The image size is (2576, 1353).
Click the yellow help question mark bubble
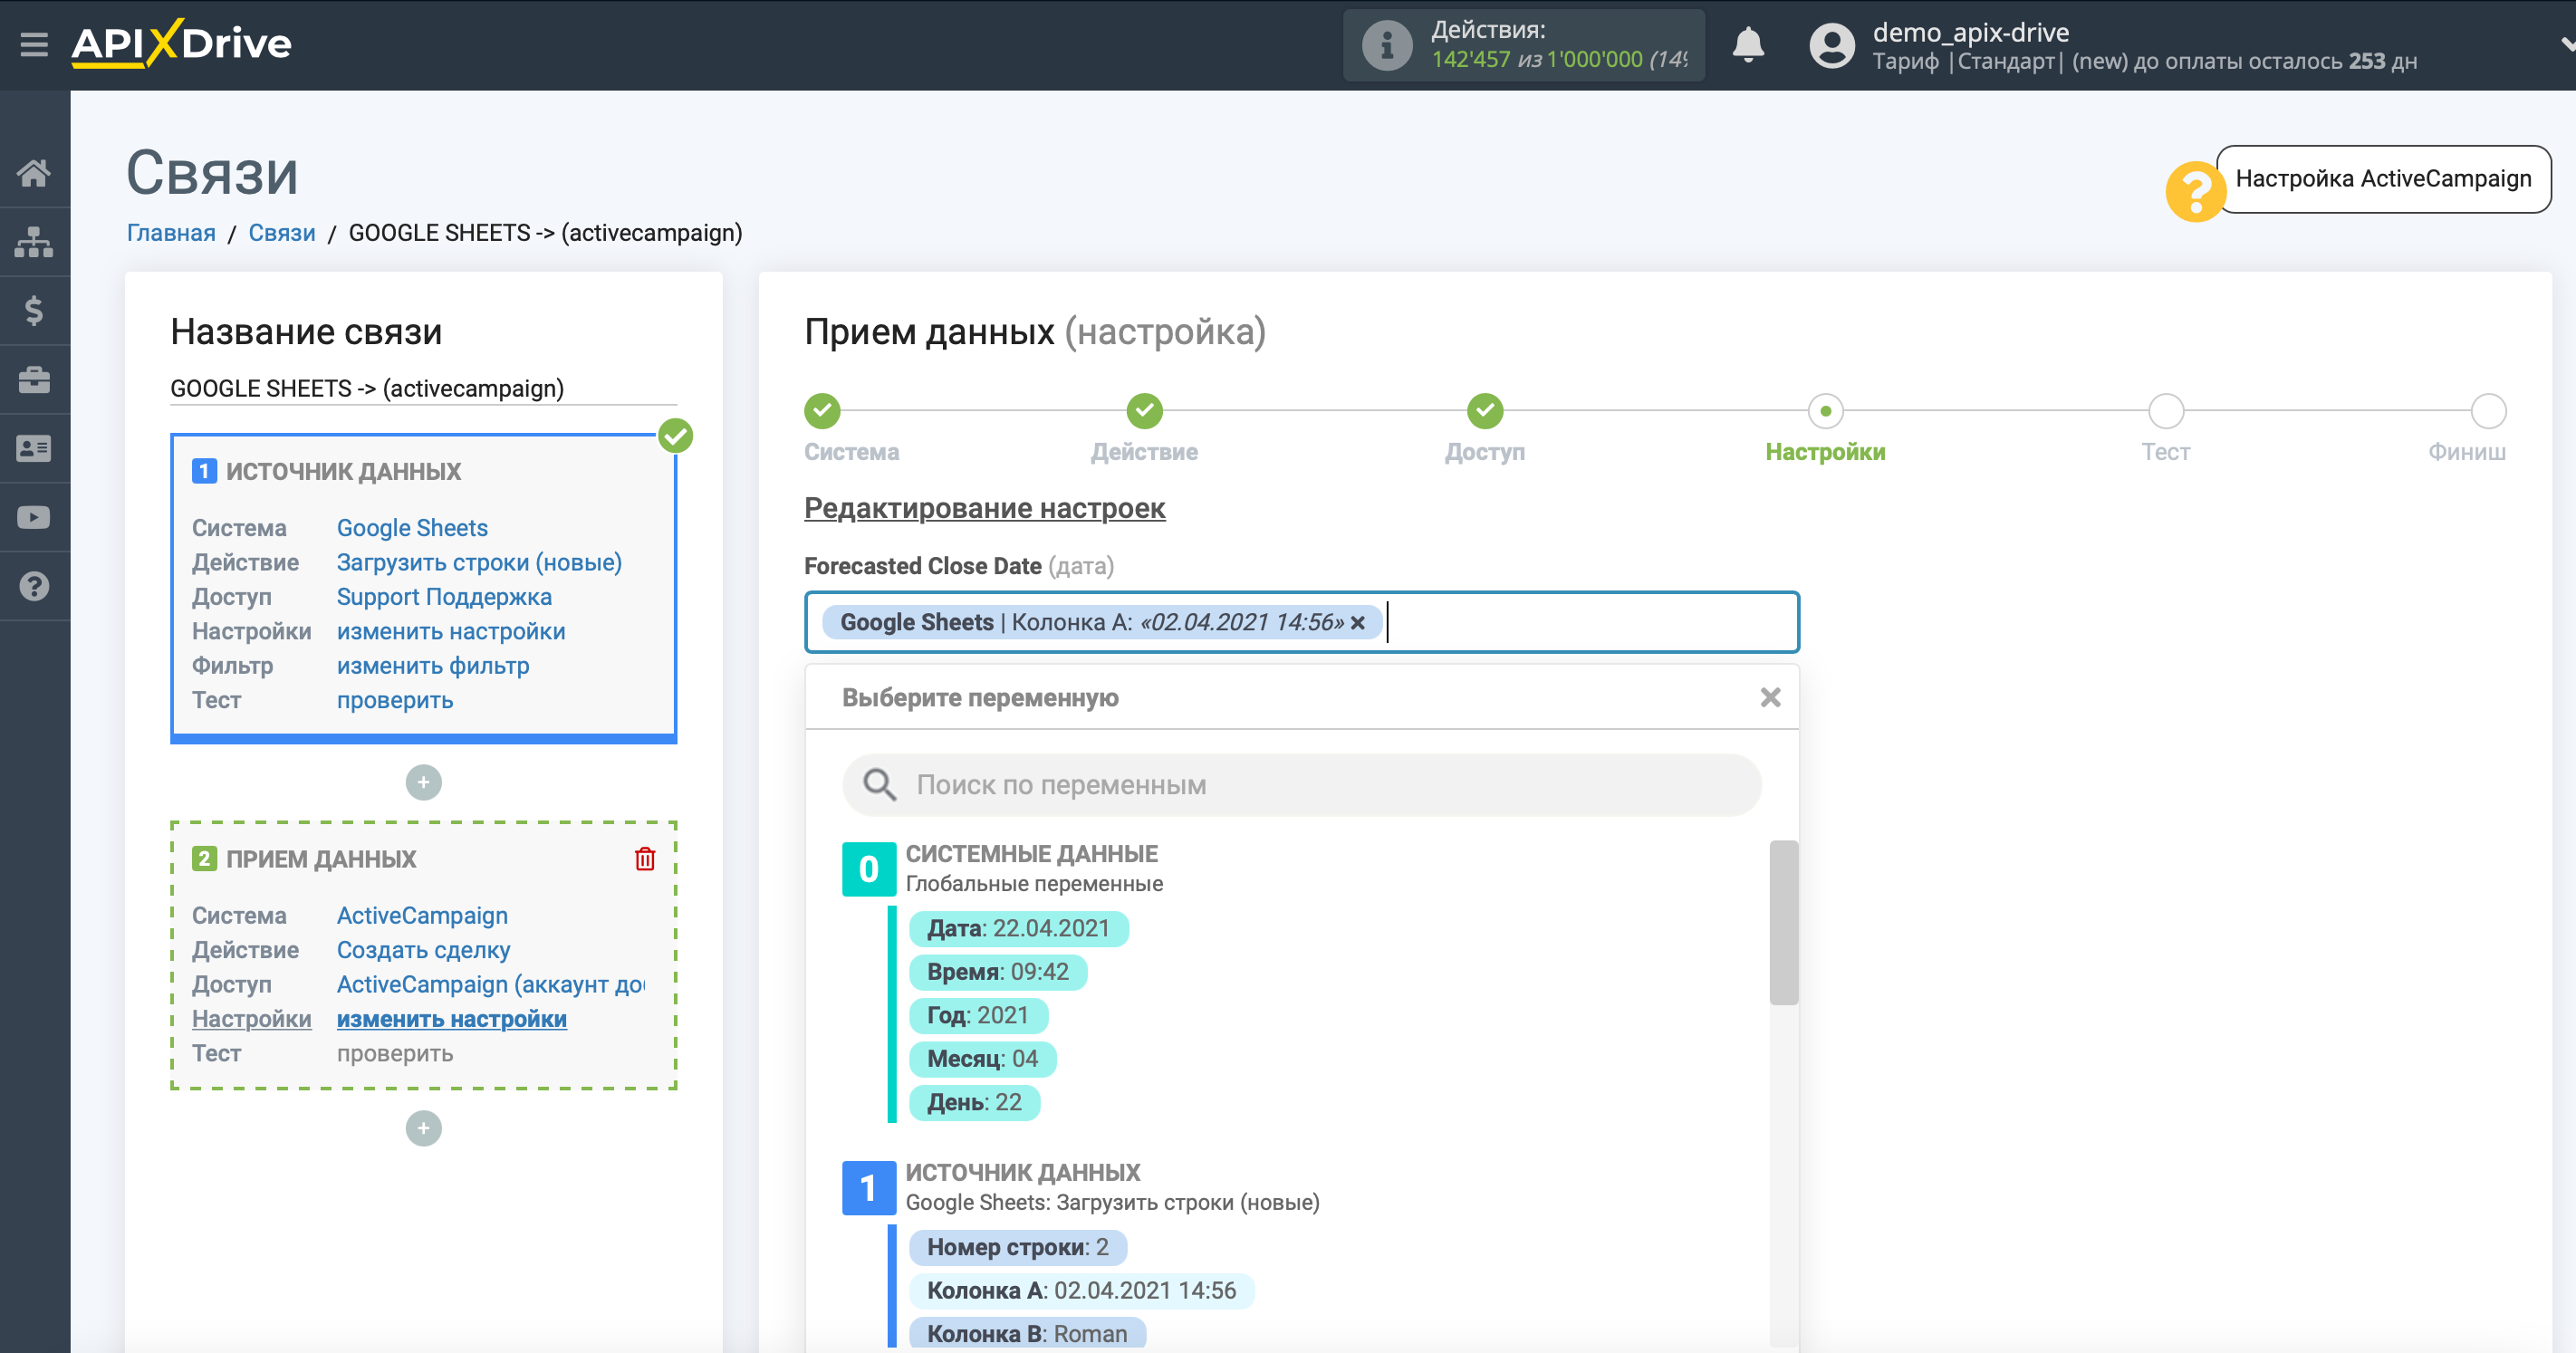[2194, 191]
